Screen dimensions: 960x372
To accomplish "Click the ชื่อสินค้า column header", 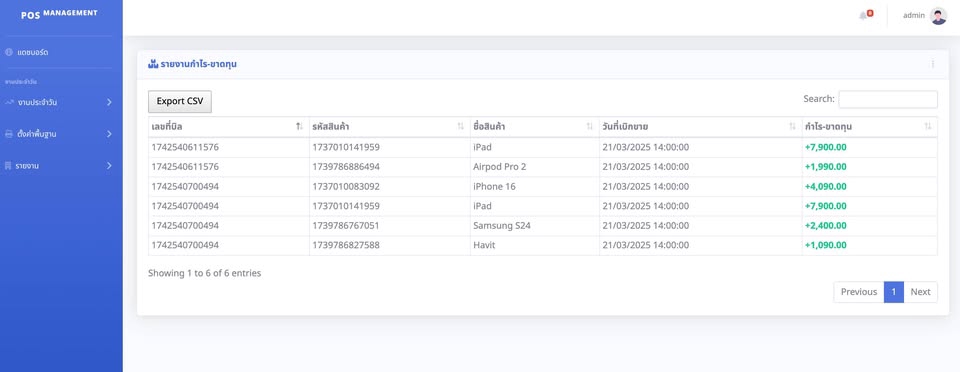I will (x=534, y=127).
